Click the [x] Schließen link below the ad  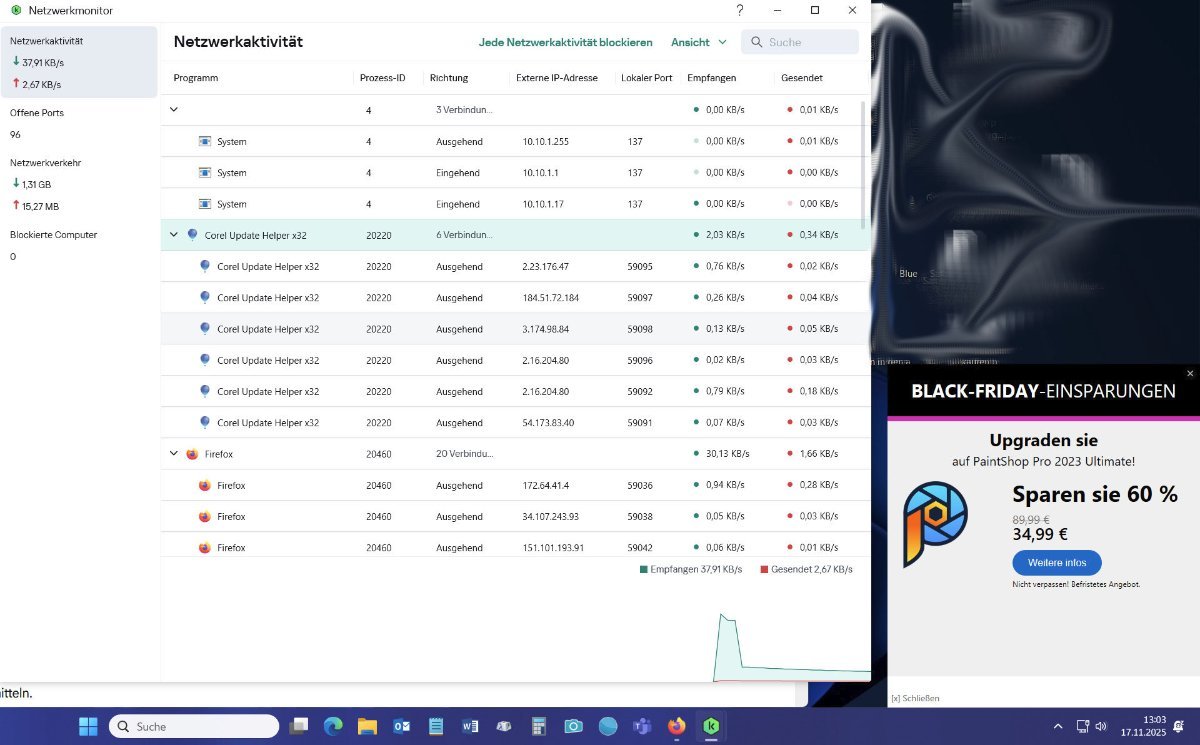tap(915, 698)
